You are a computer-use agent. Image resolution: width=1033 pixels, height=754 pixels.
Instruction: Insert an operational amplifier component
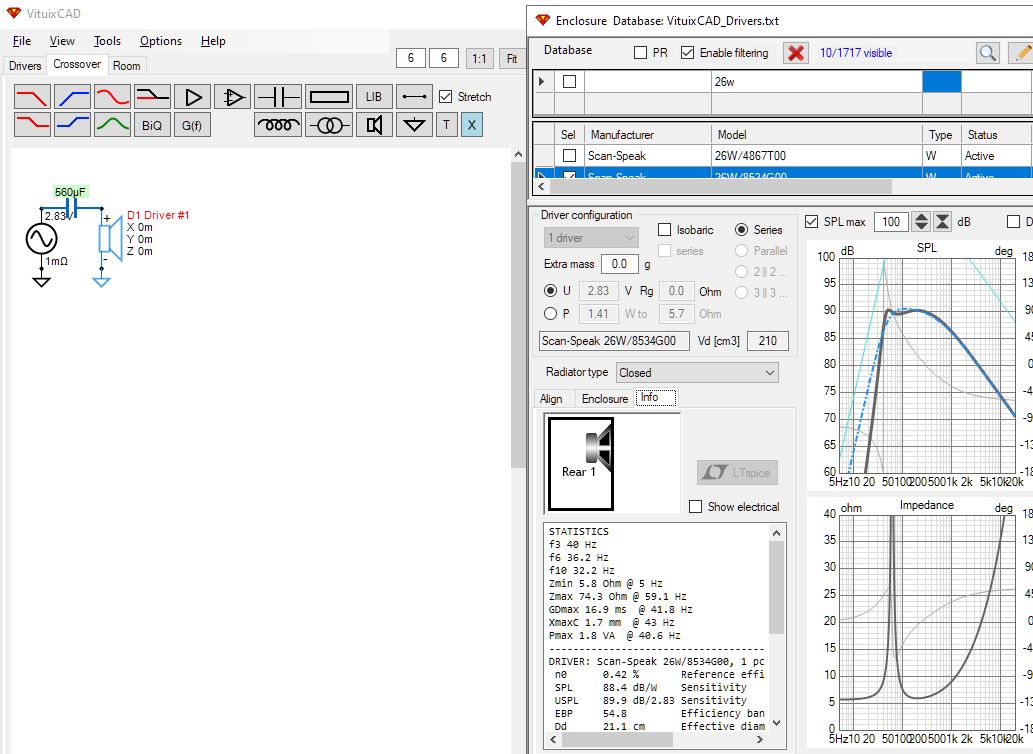(232, 97)
